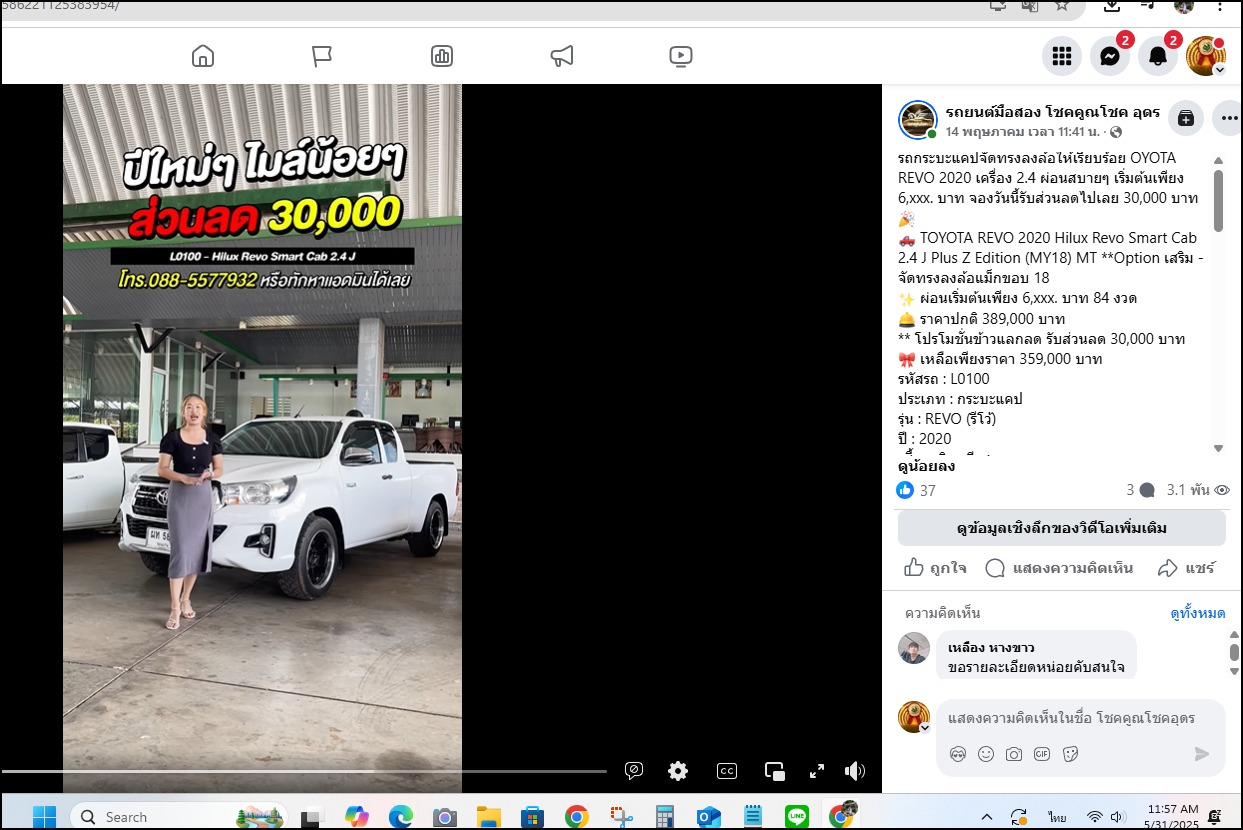Insert a GIF in the comment
The width and height of the screenshot is (1243, 830).
pyautogui.click(x=1042, y=754)
